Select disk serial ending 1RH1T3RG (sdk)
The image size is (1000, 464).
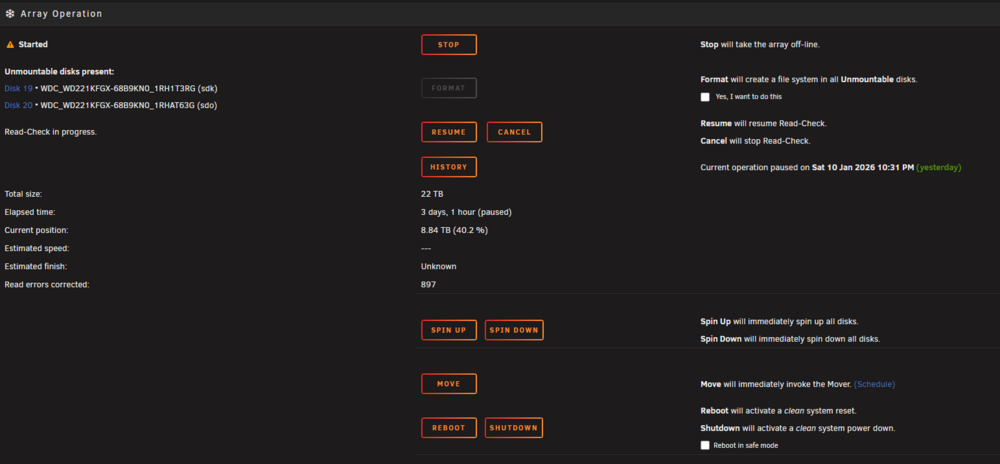129,89
